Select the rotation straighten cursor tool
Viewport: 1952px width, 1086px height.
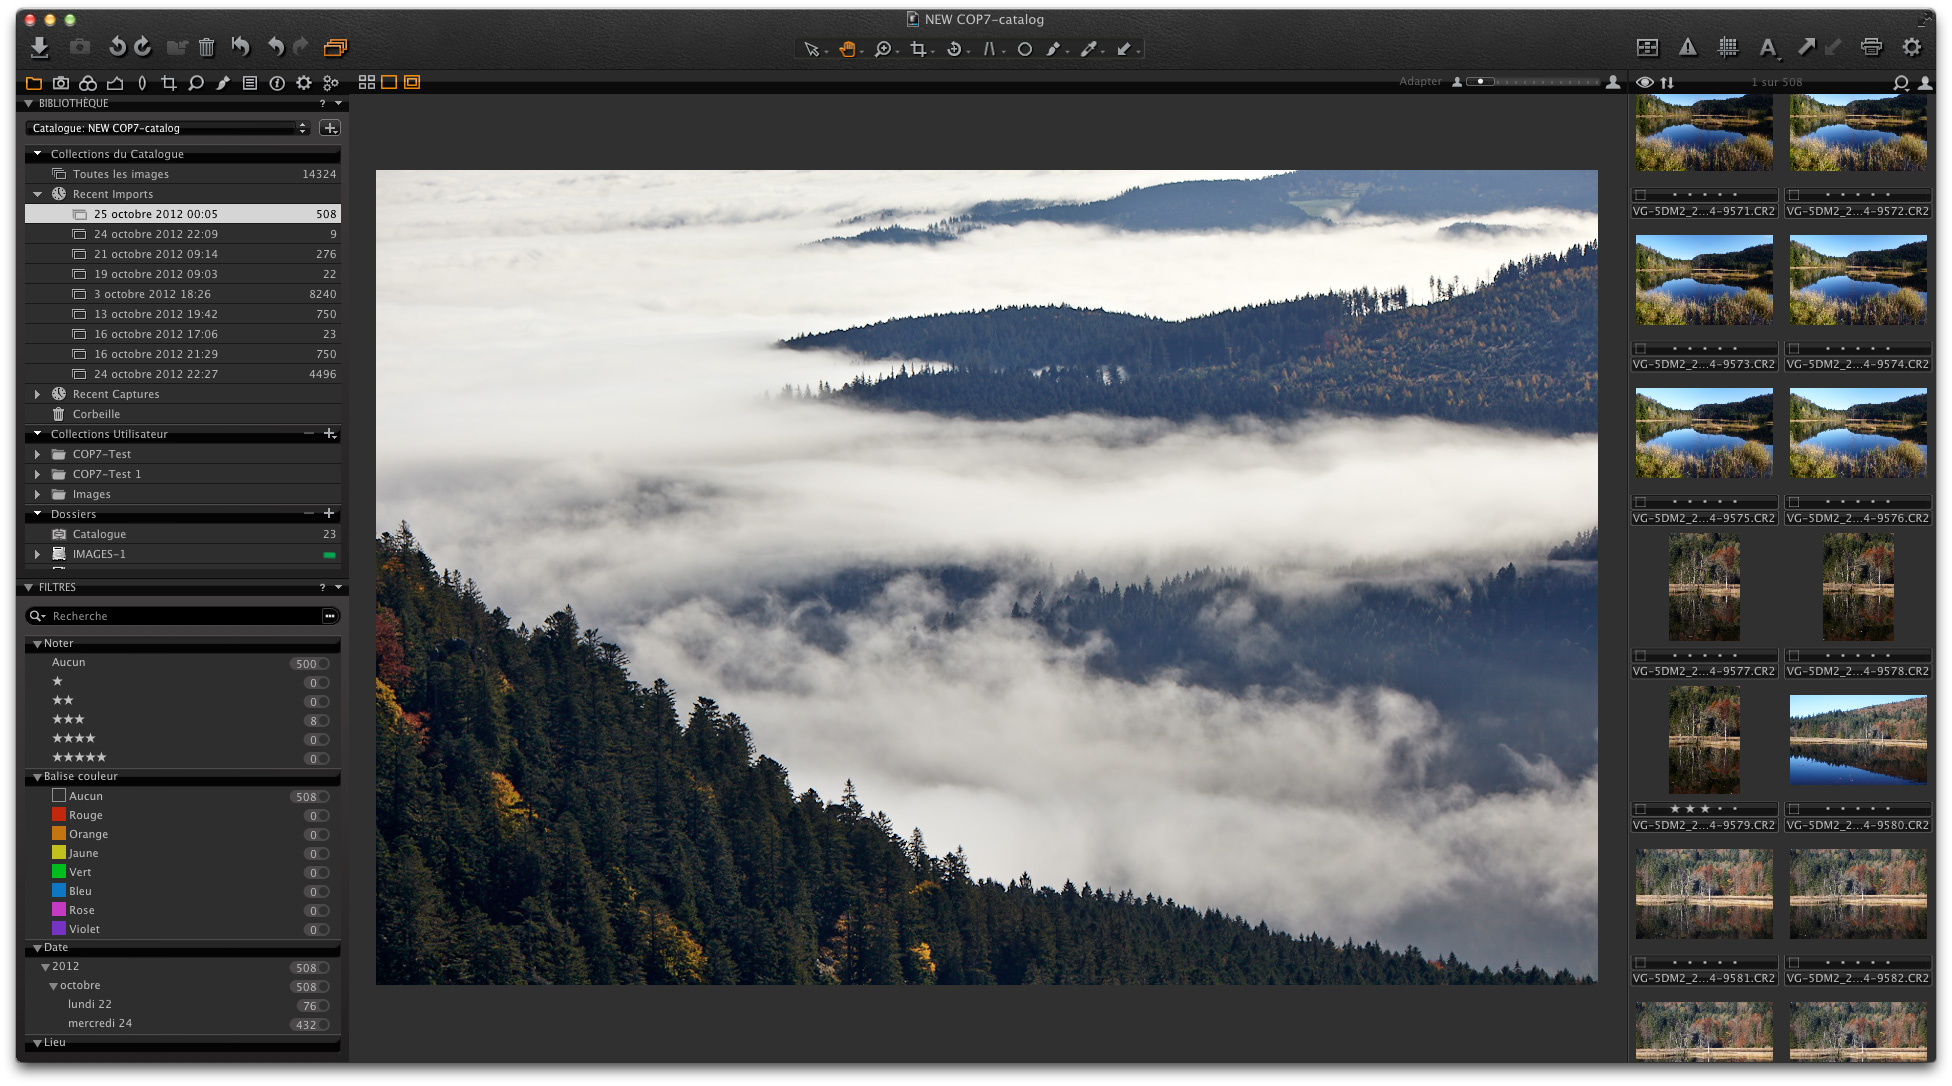[954, 49]
